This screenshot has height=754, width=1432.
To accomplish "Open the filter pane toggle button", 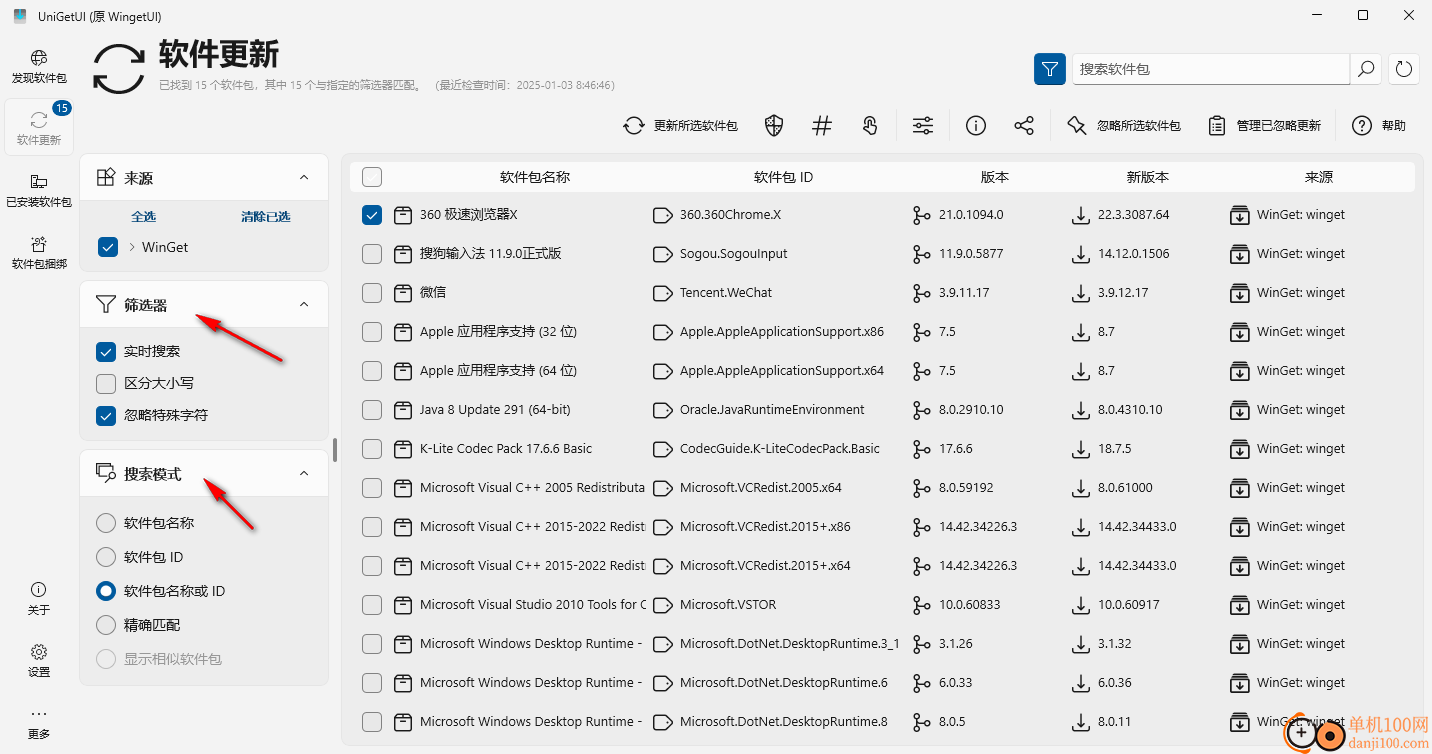I will 1050,69.
